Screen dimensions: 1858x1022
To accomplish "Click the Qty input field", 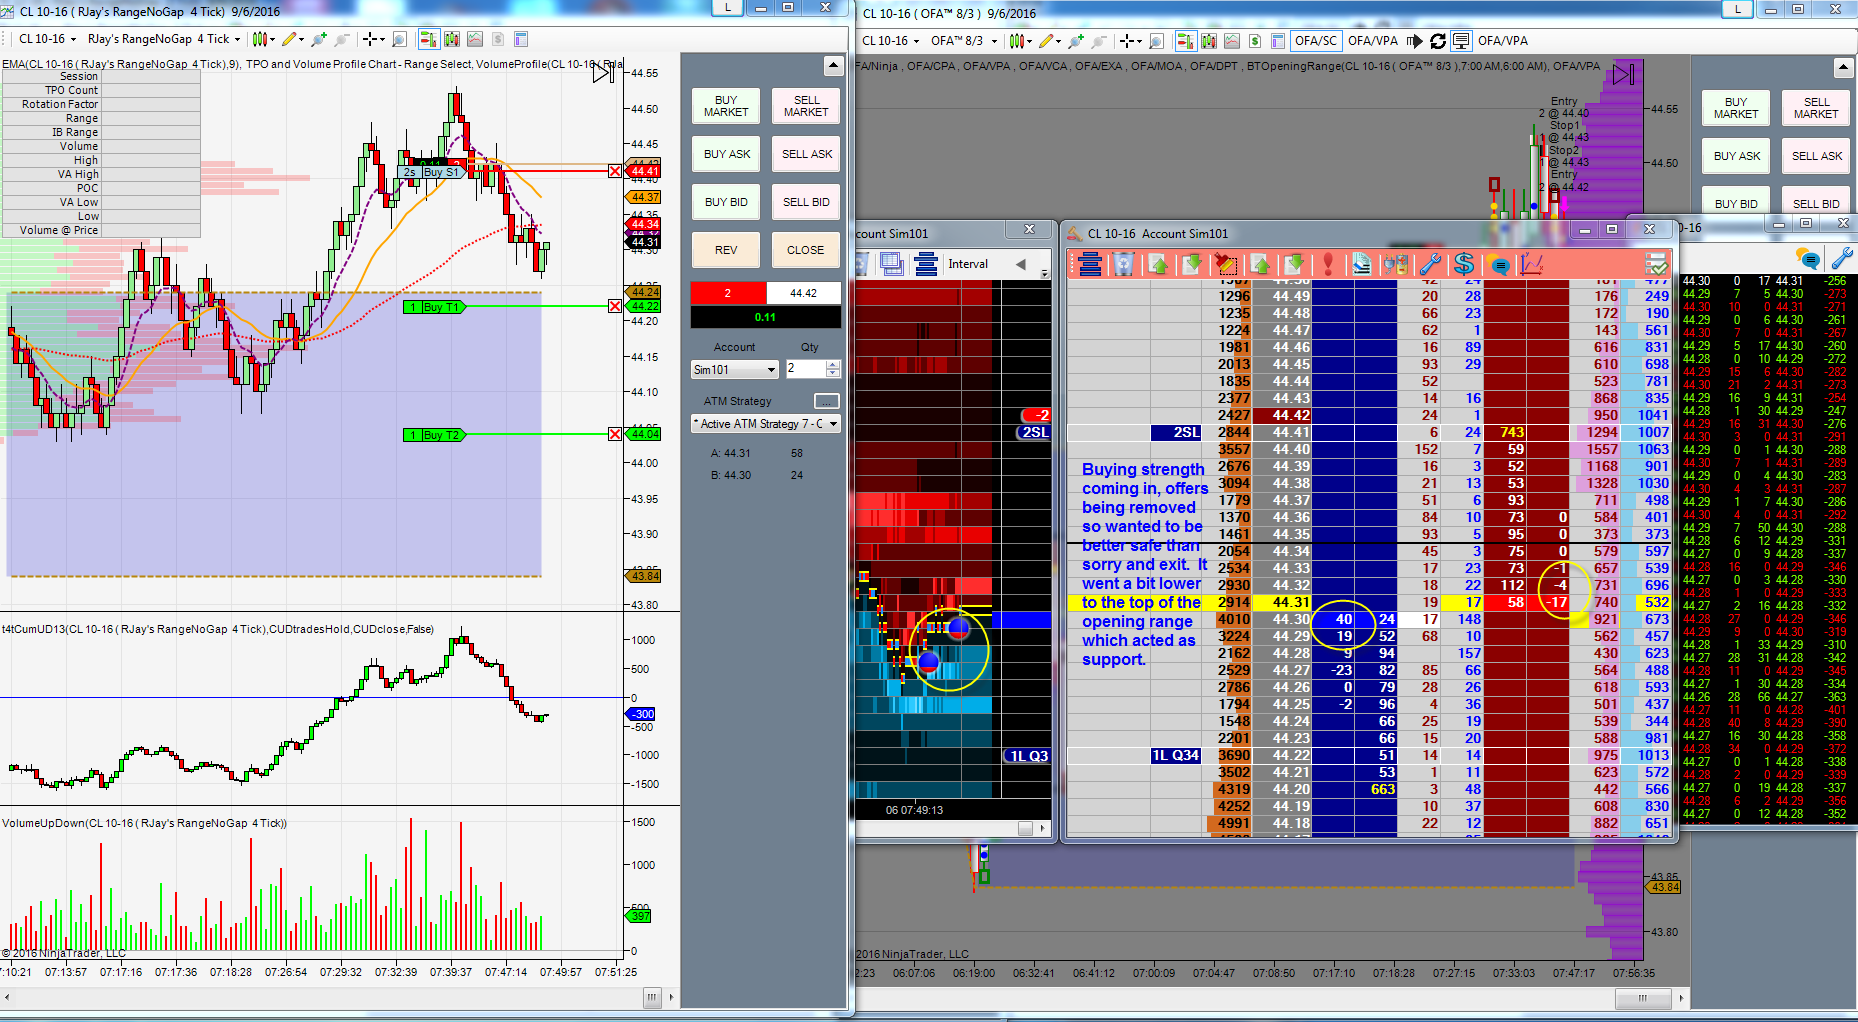I will pyautogui.click(x=805, y=370).
